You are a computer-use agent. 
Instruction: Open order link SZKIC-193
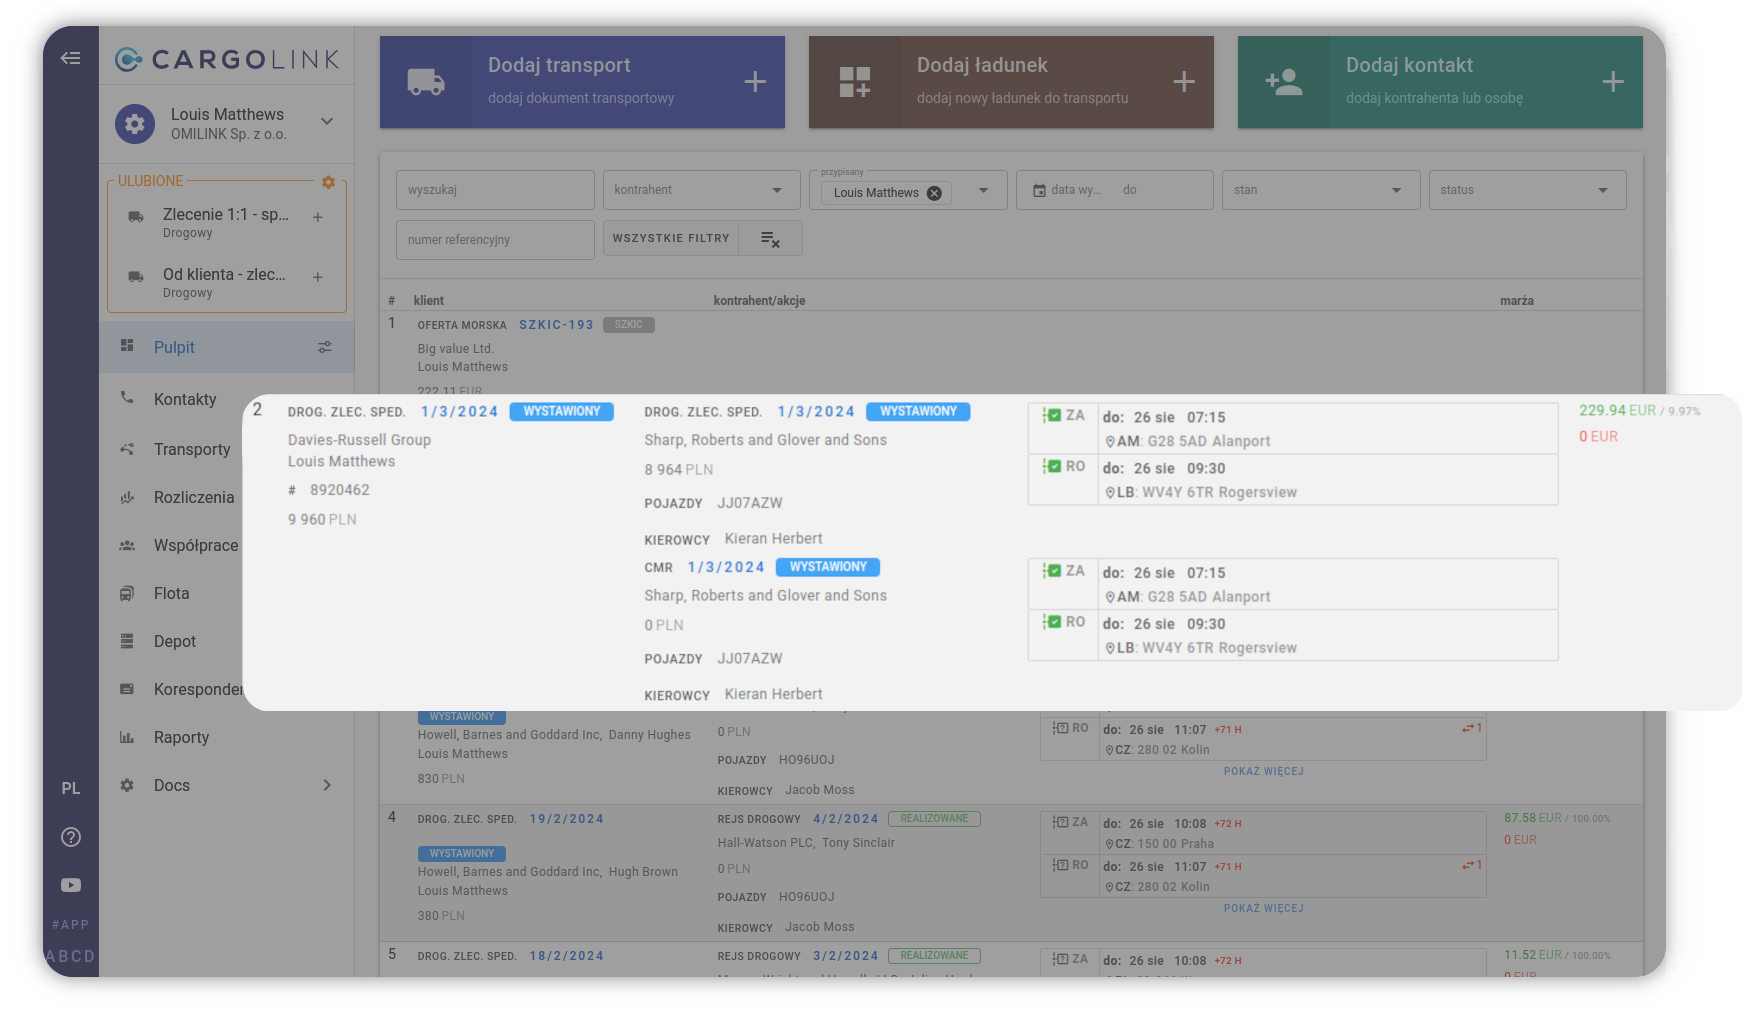coord(556,325)
